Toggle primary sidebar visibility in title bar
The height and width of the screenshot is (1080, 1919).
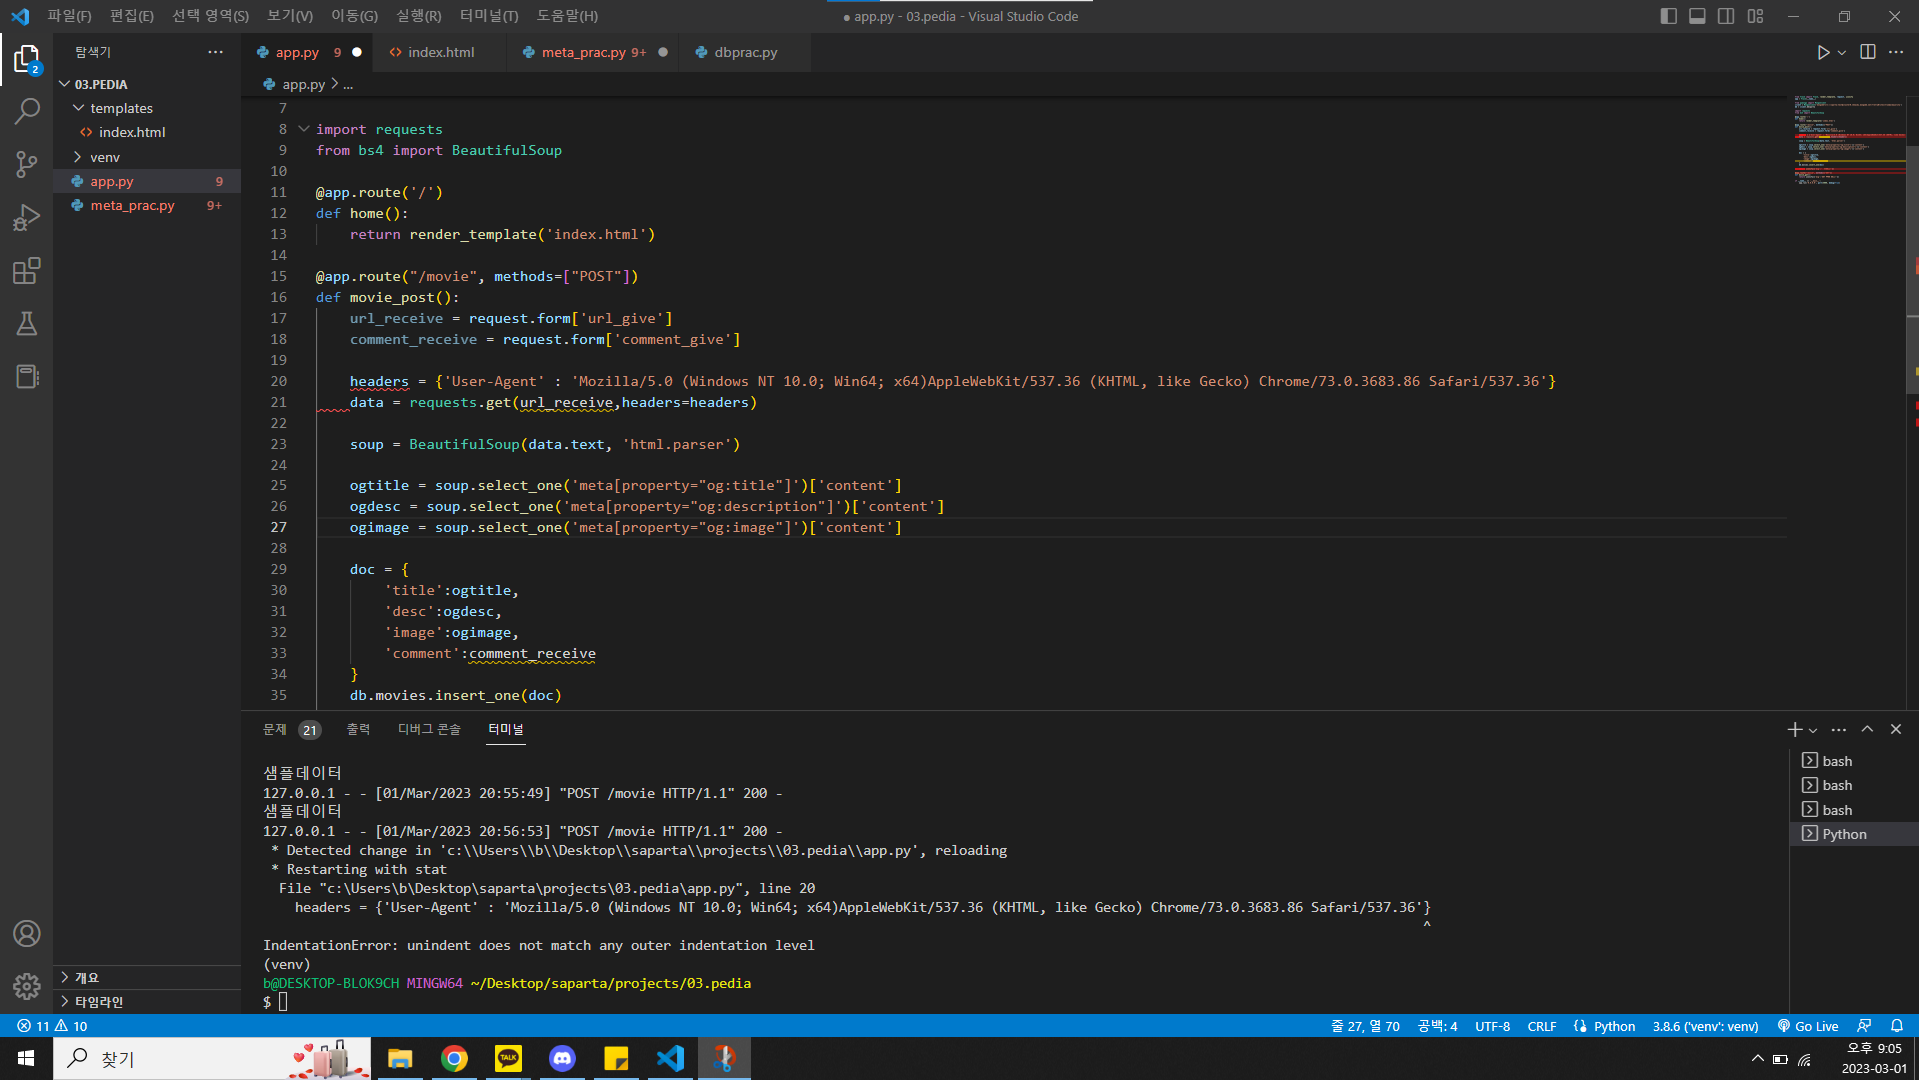[1668, 16]
